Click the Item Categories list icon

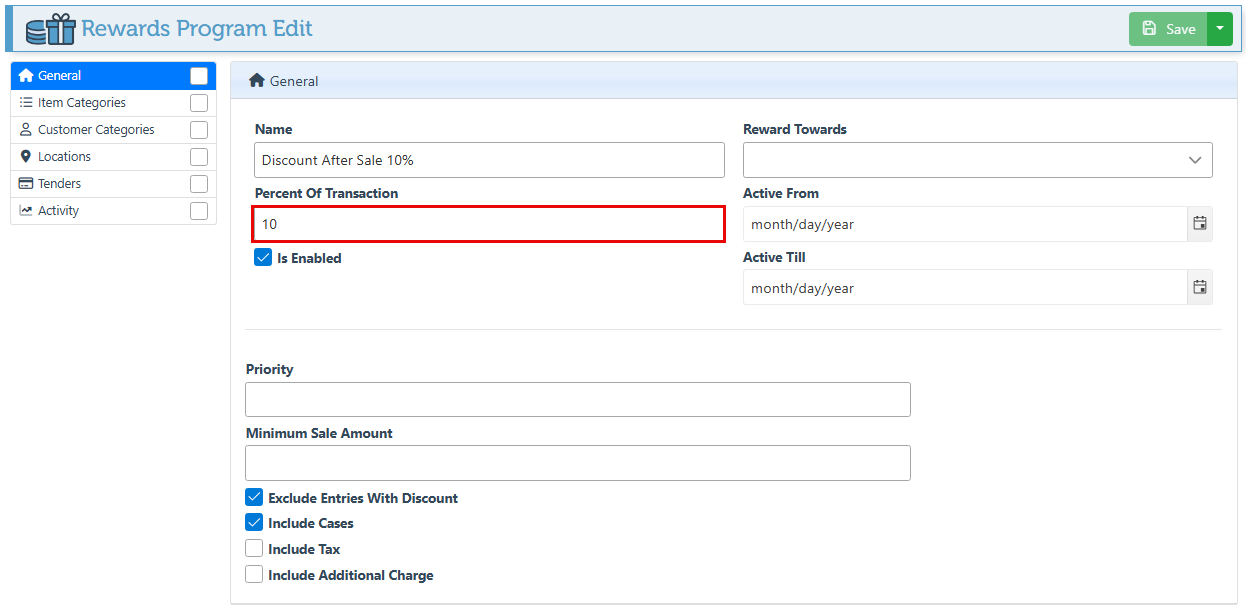(26, 102)
